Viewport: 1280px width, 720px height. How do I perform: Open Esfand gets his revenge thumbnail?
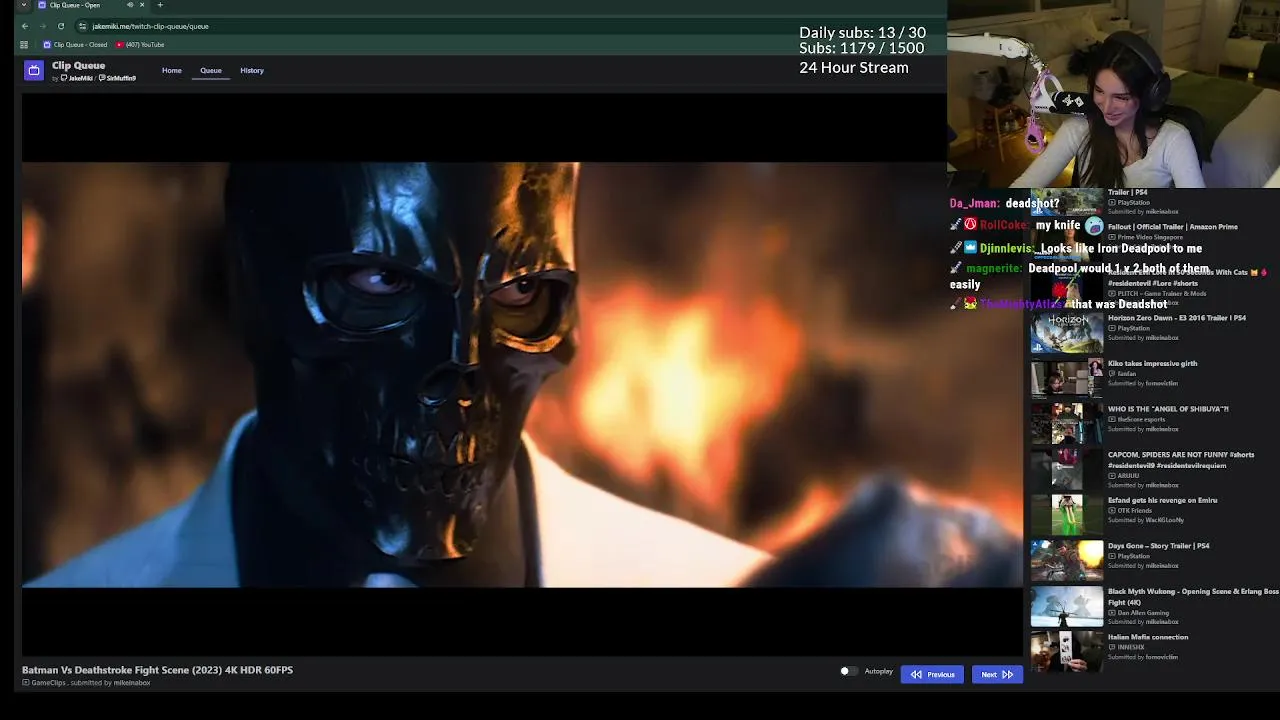1067,515
